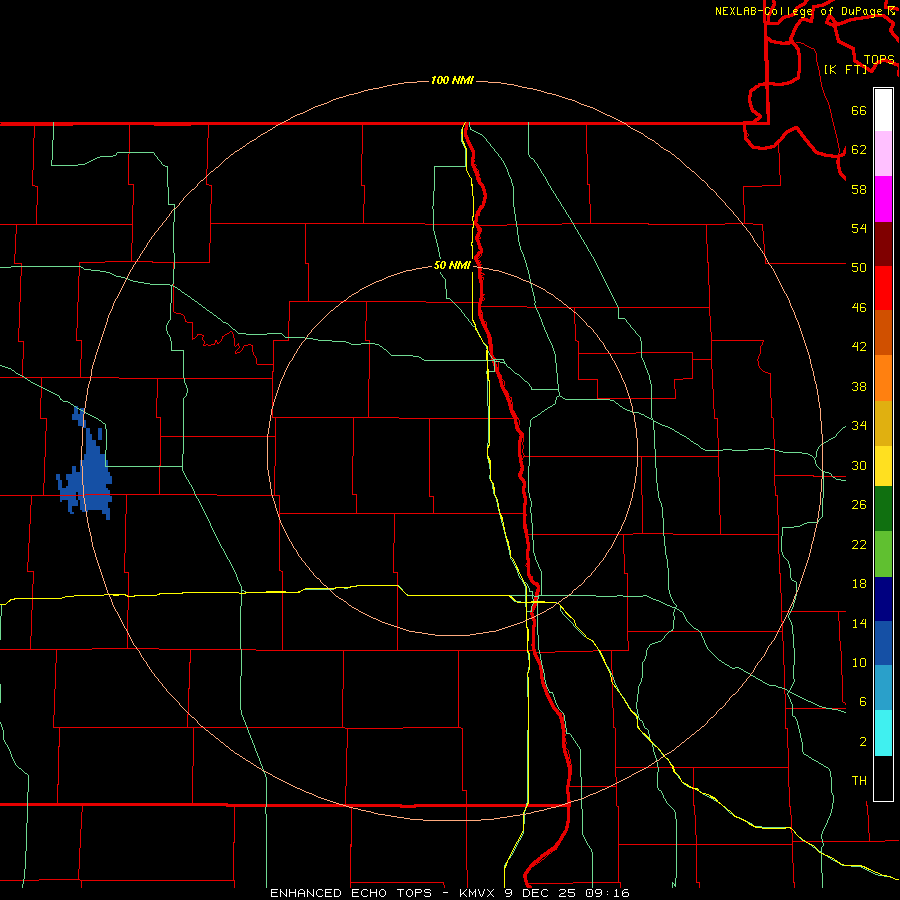Click the legend value "38"

tap(859, 386)
